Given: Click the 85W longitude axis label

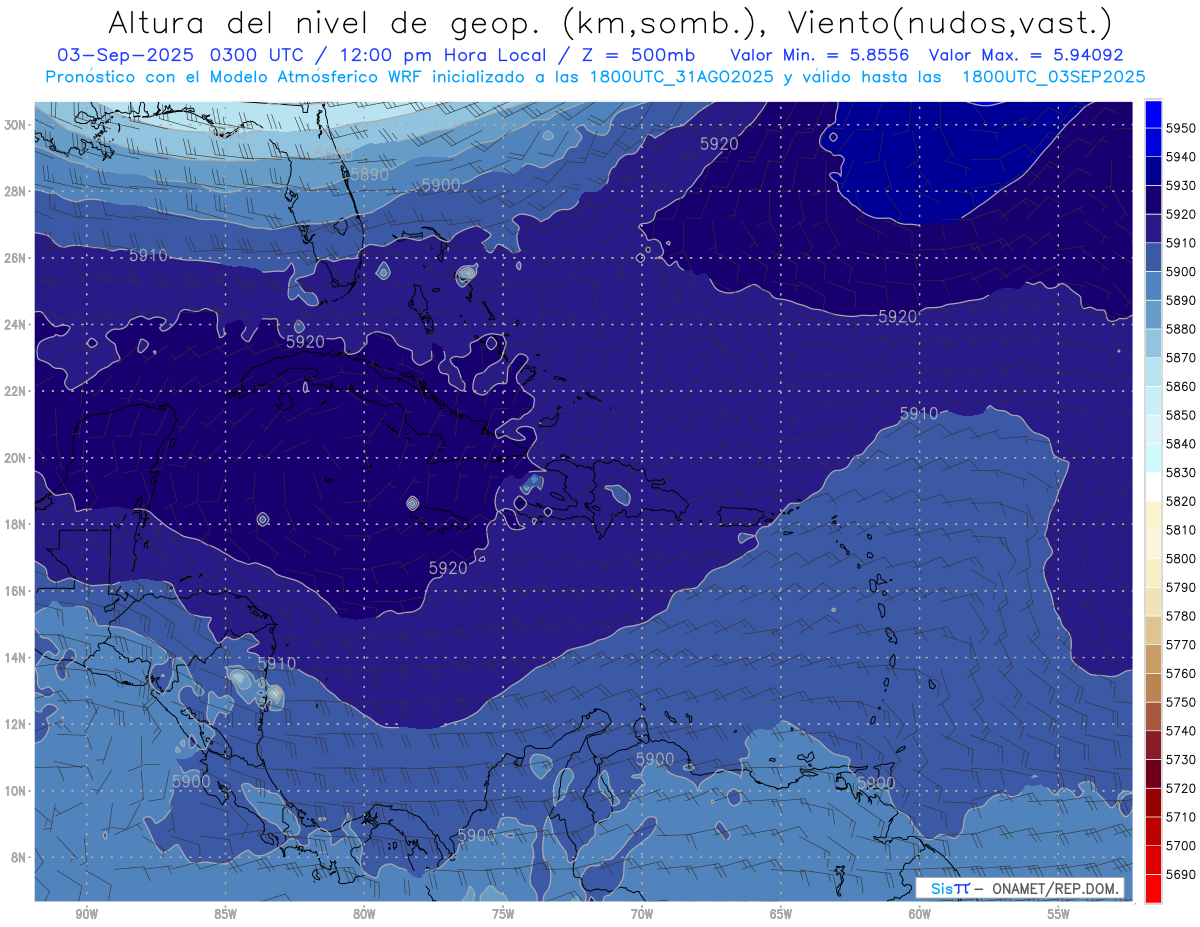Looking at the screenshot, I should tap(225, 914).
